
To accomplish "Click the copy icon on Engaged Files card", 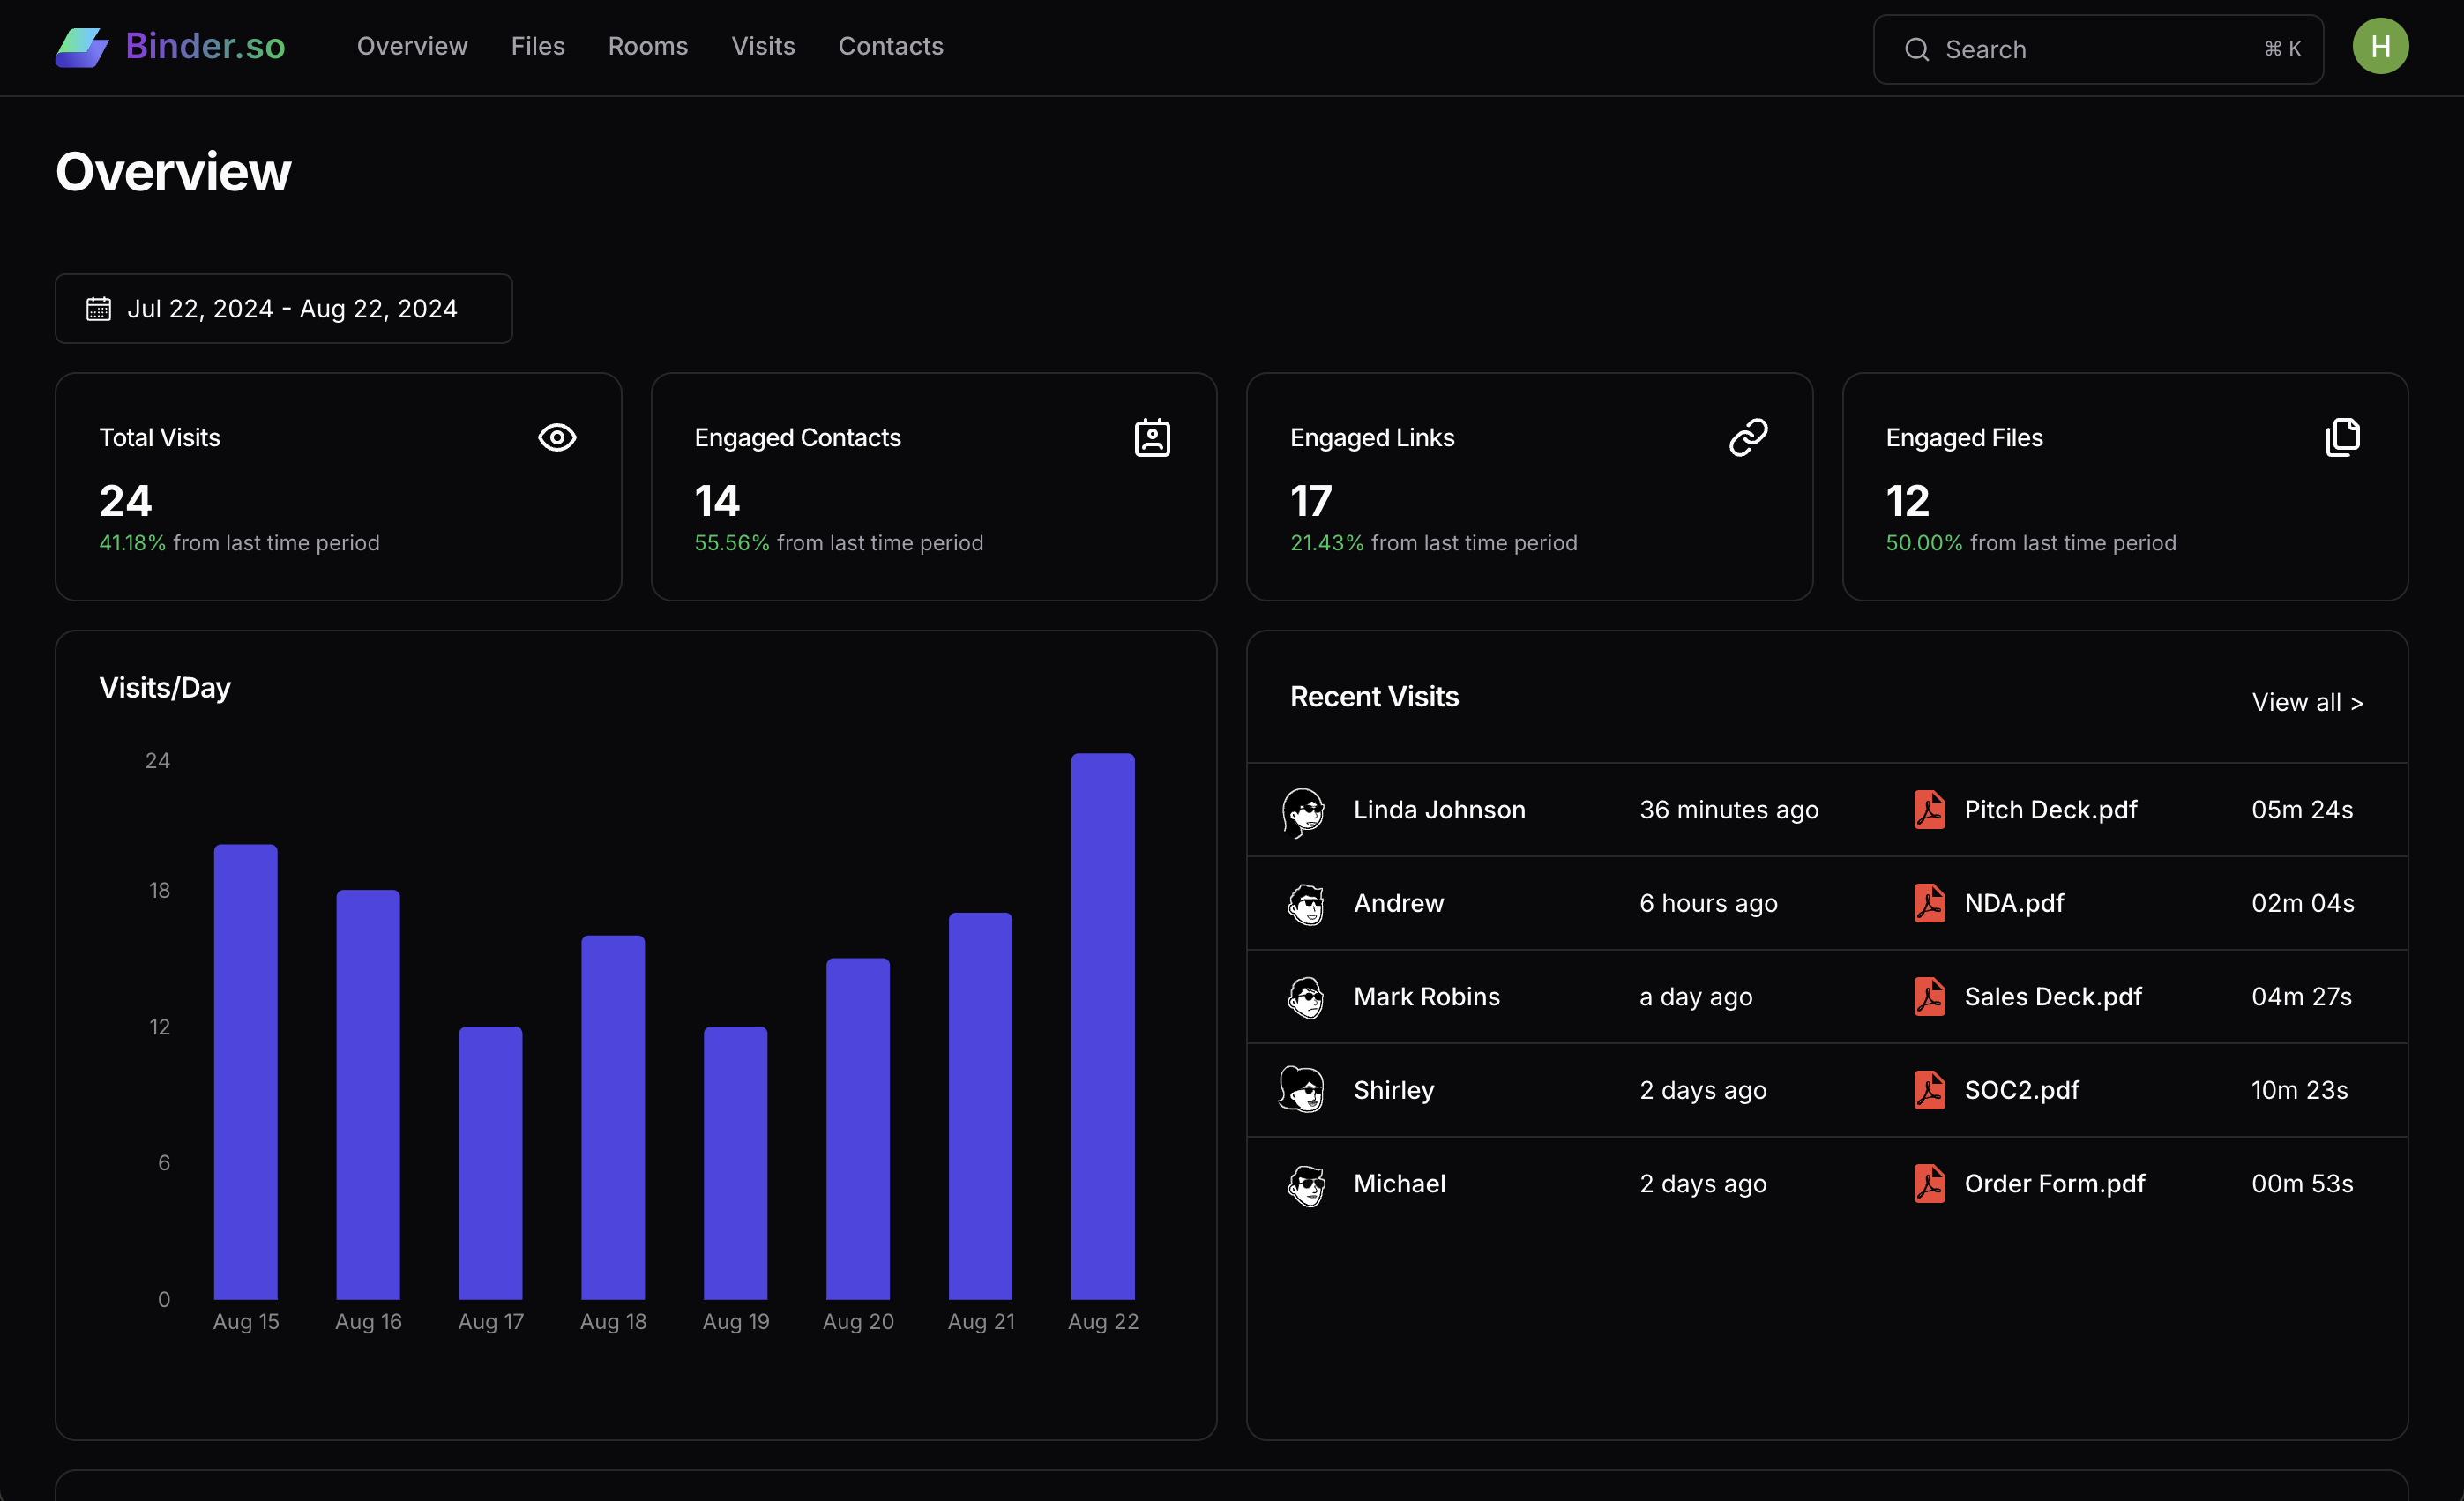I will click(x=2343, y=437).
